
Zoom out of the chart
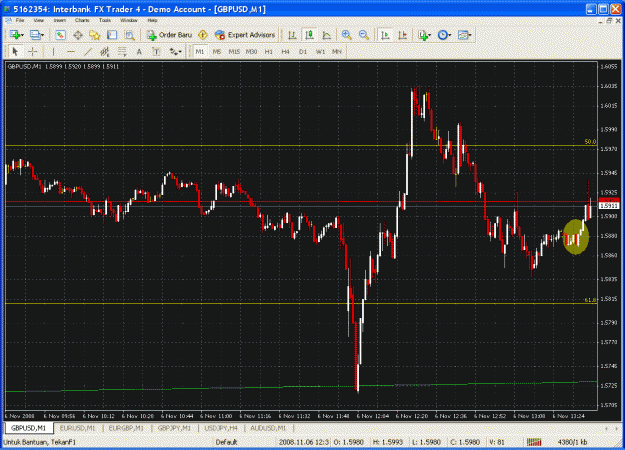[364, 35]
